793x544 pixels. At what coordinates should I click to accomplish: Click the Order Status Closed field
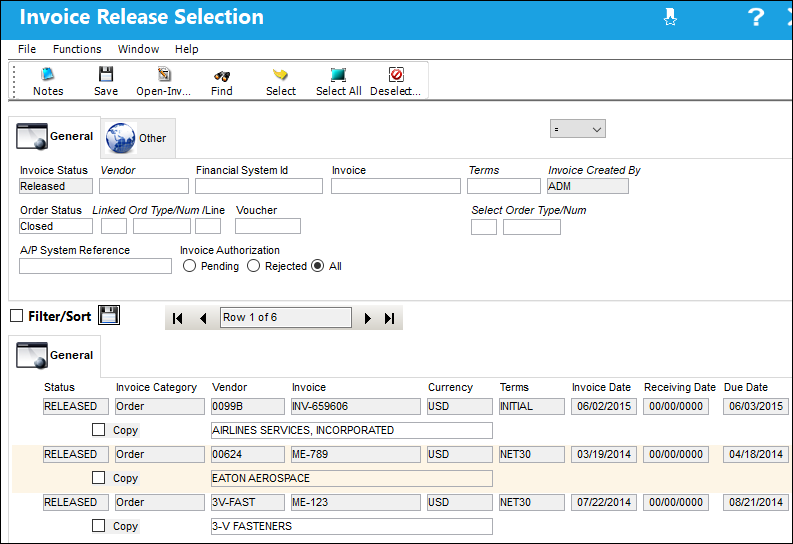coord(56,226)
